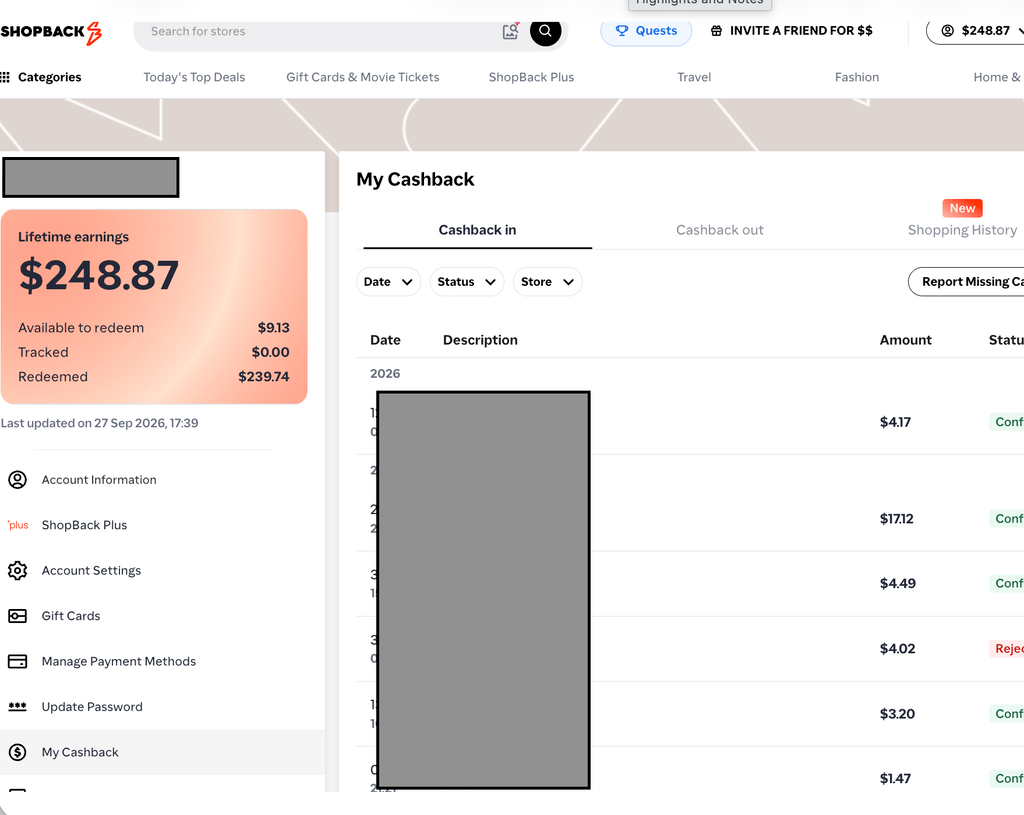Click the Report Missing Cashback button
Screen dimensions: 1024x815
[x=966, y=282]
